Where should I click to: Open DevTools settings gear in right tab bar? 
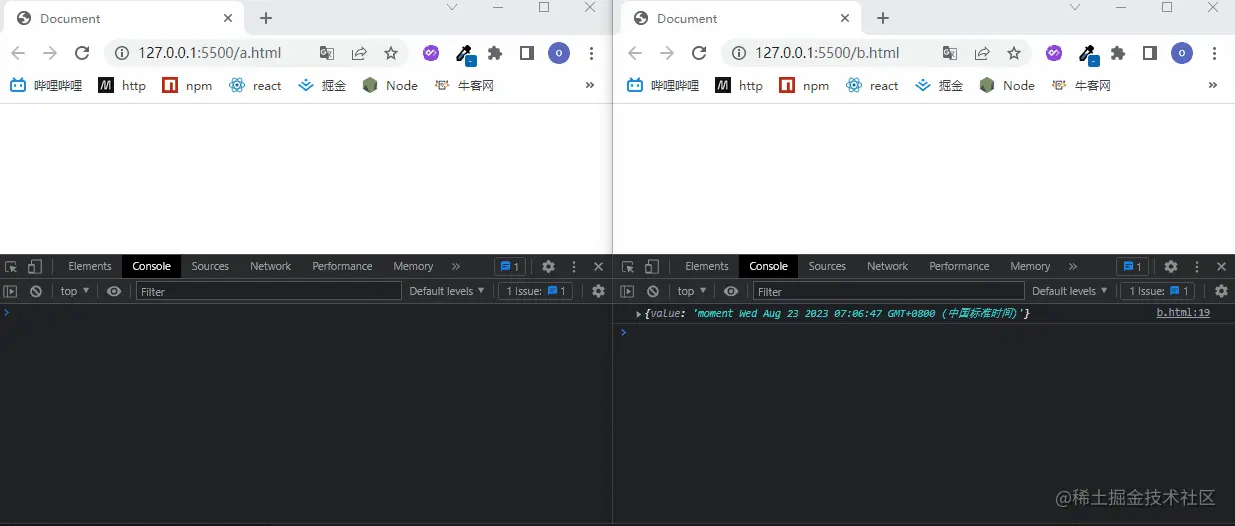click(x=1171, y=266)
